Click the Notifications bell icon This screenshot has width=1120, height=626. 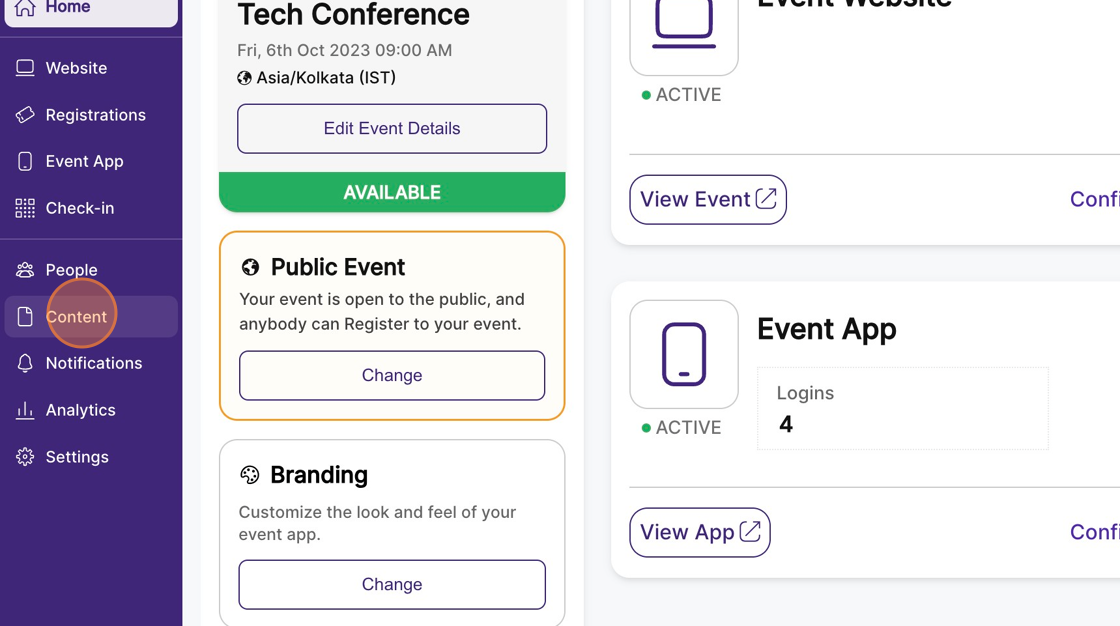25,363
